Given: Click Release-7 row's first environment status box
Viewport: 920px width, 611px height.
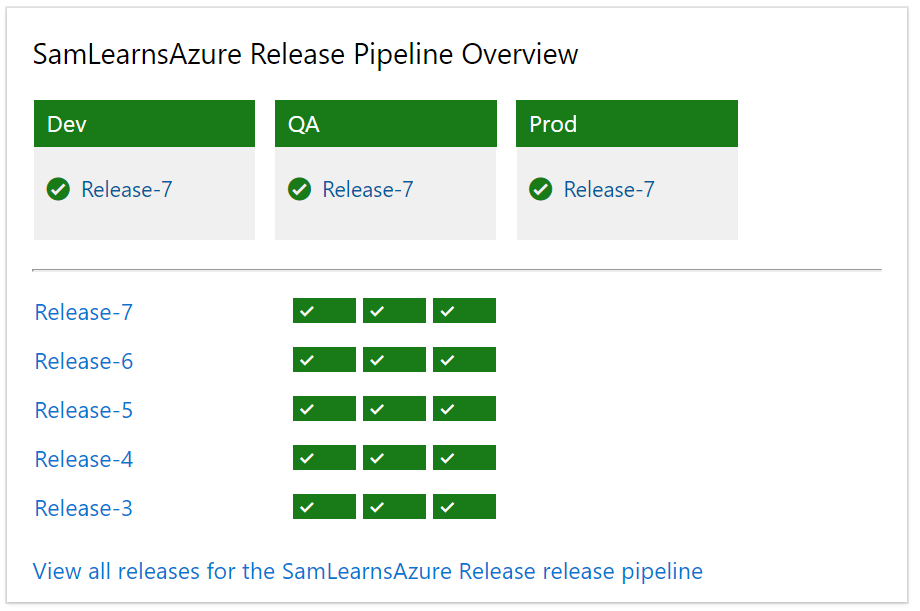Looking at the screenshot, I should (x=324, y=311).
